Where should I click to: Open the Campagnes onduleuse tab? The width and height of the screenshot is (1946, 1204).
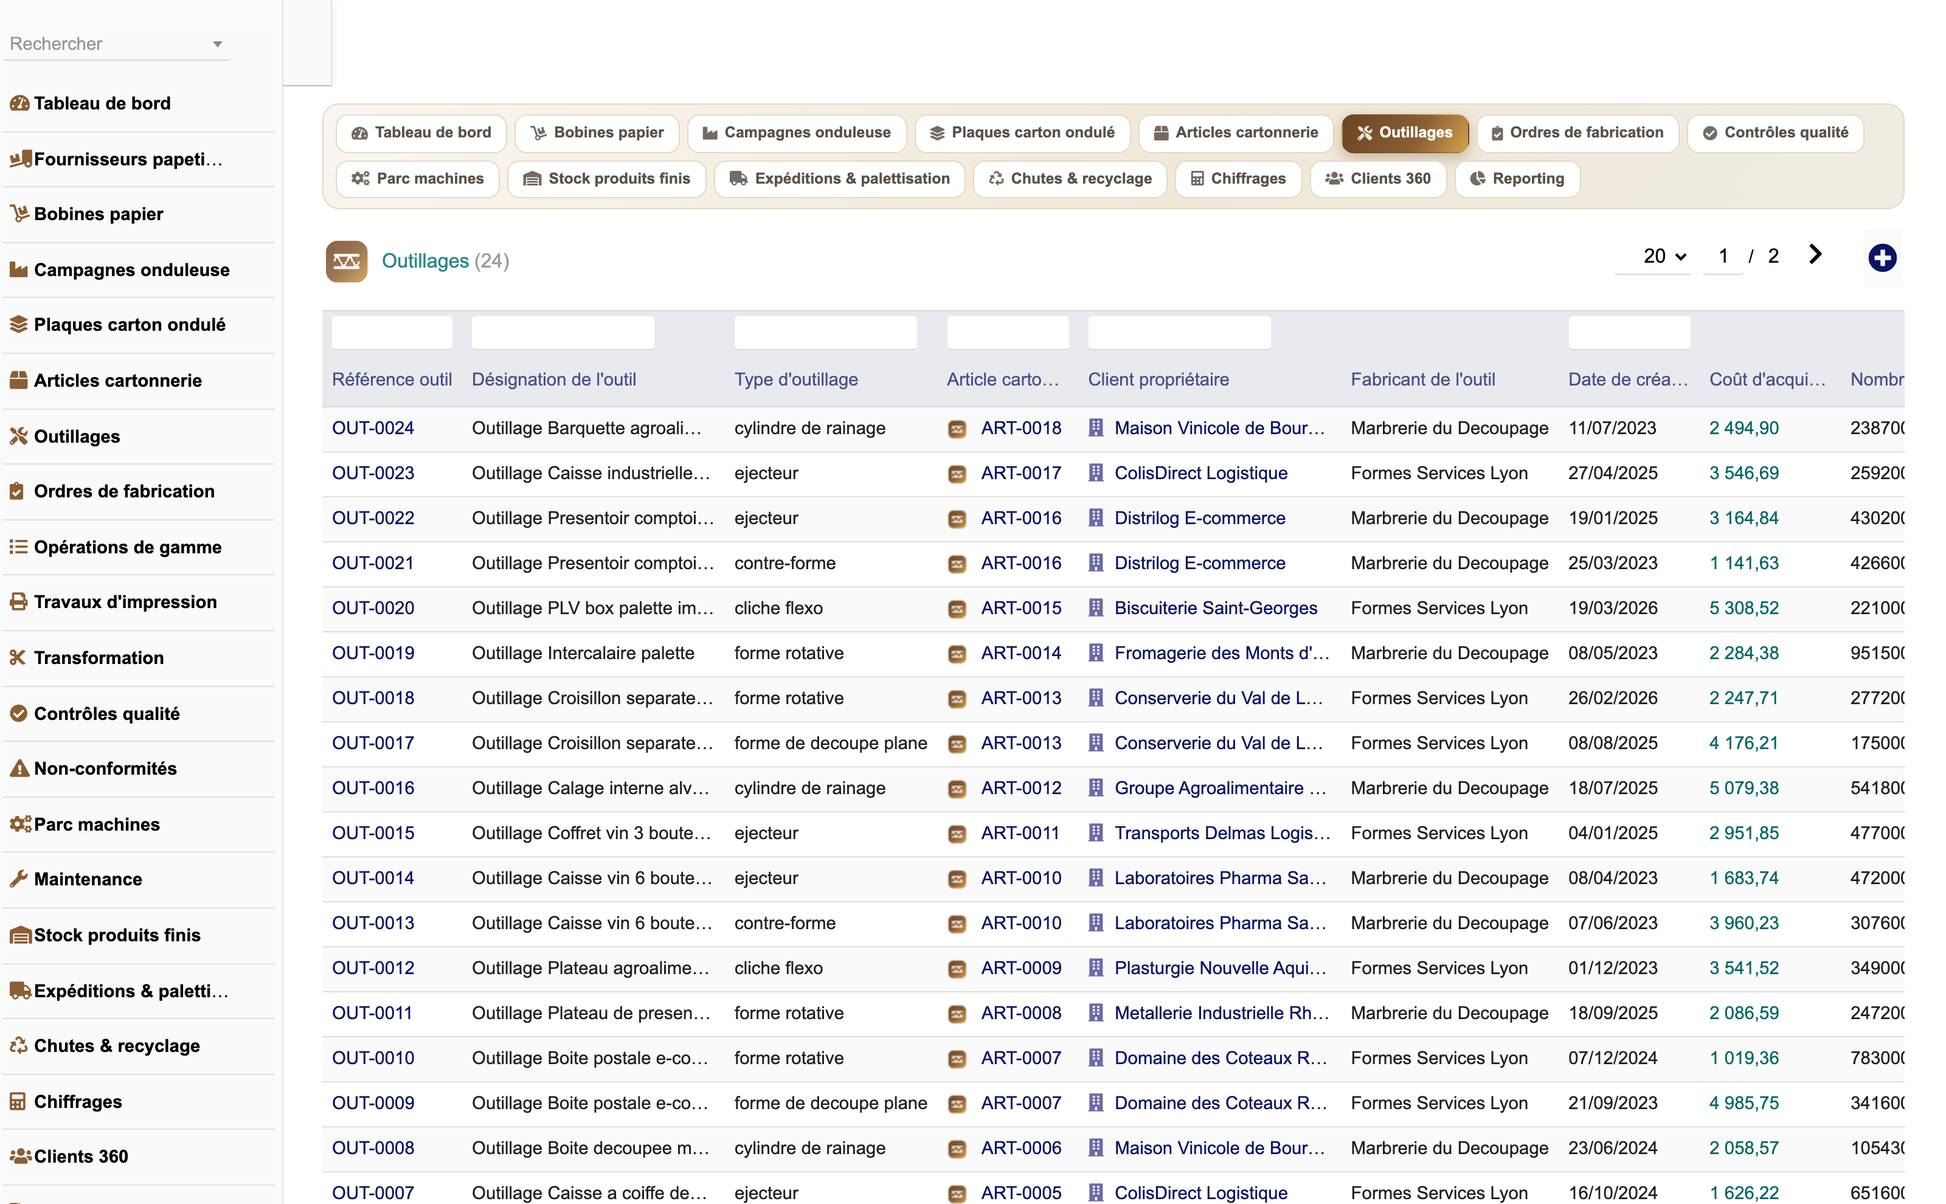coord(796,133)
